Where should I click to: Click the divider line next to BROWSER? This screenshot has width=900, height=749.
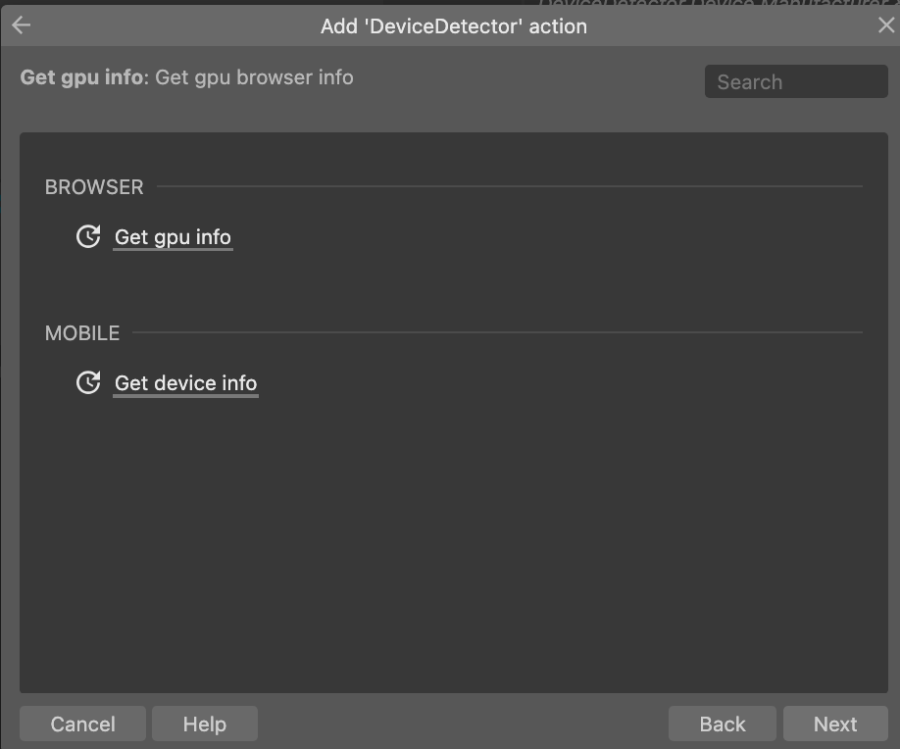click(510, 186)
